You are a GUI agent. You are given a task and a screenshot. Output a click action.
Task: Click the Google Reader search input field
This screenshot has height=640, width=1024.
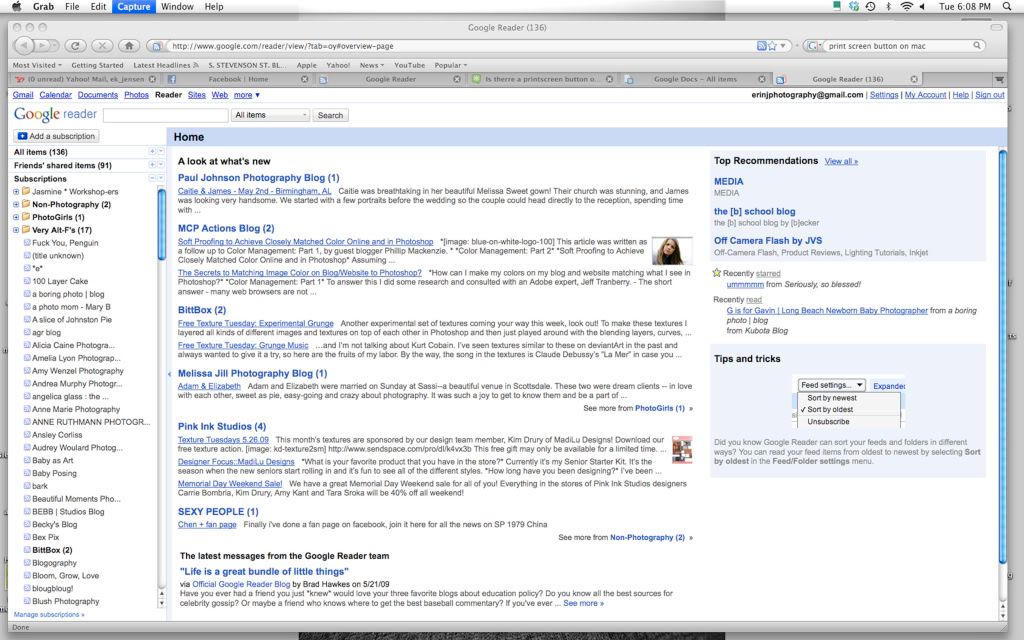tap(166, 115)
